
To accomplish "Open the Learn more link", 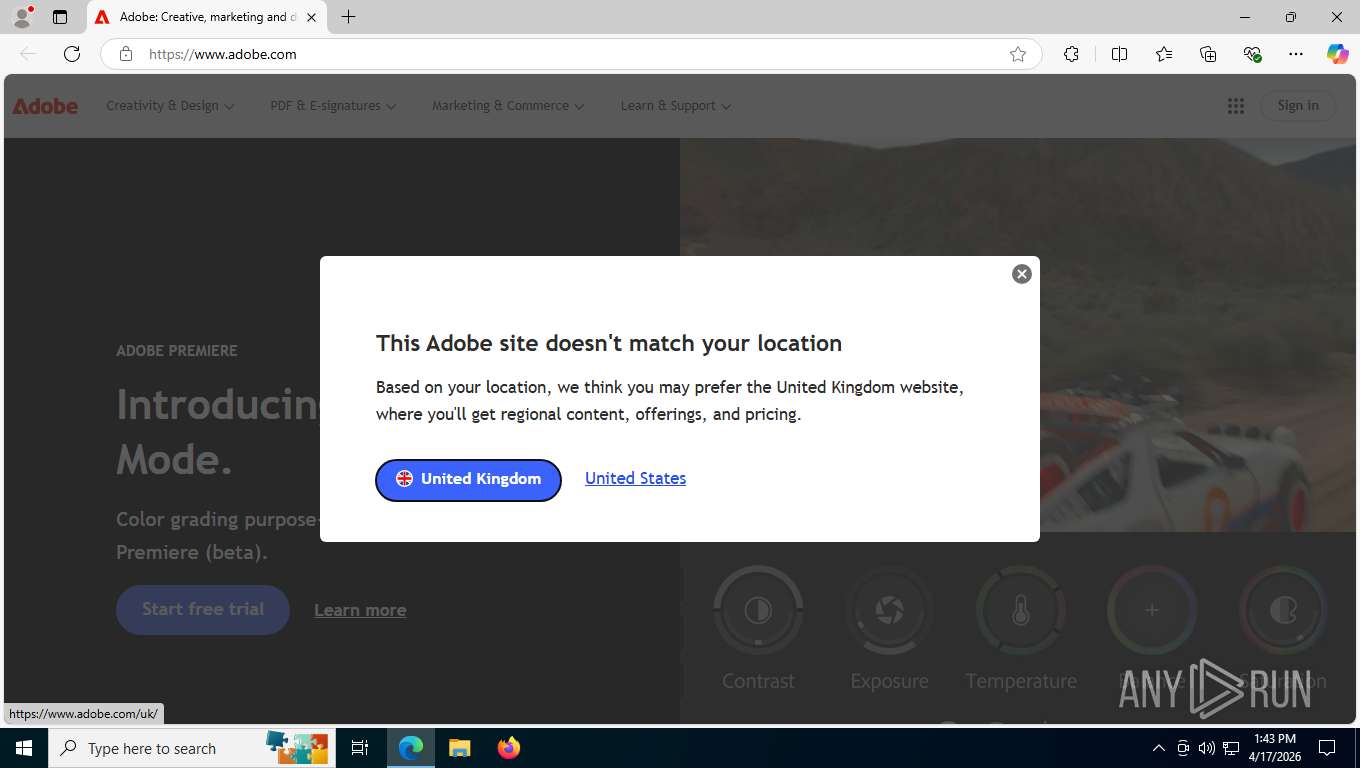I will (360, 610).
